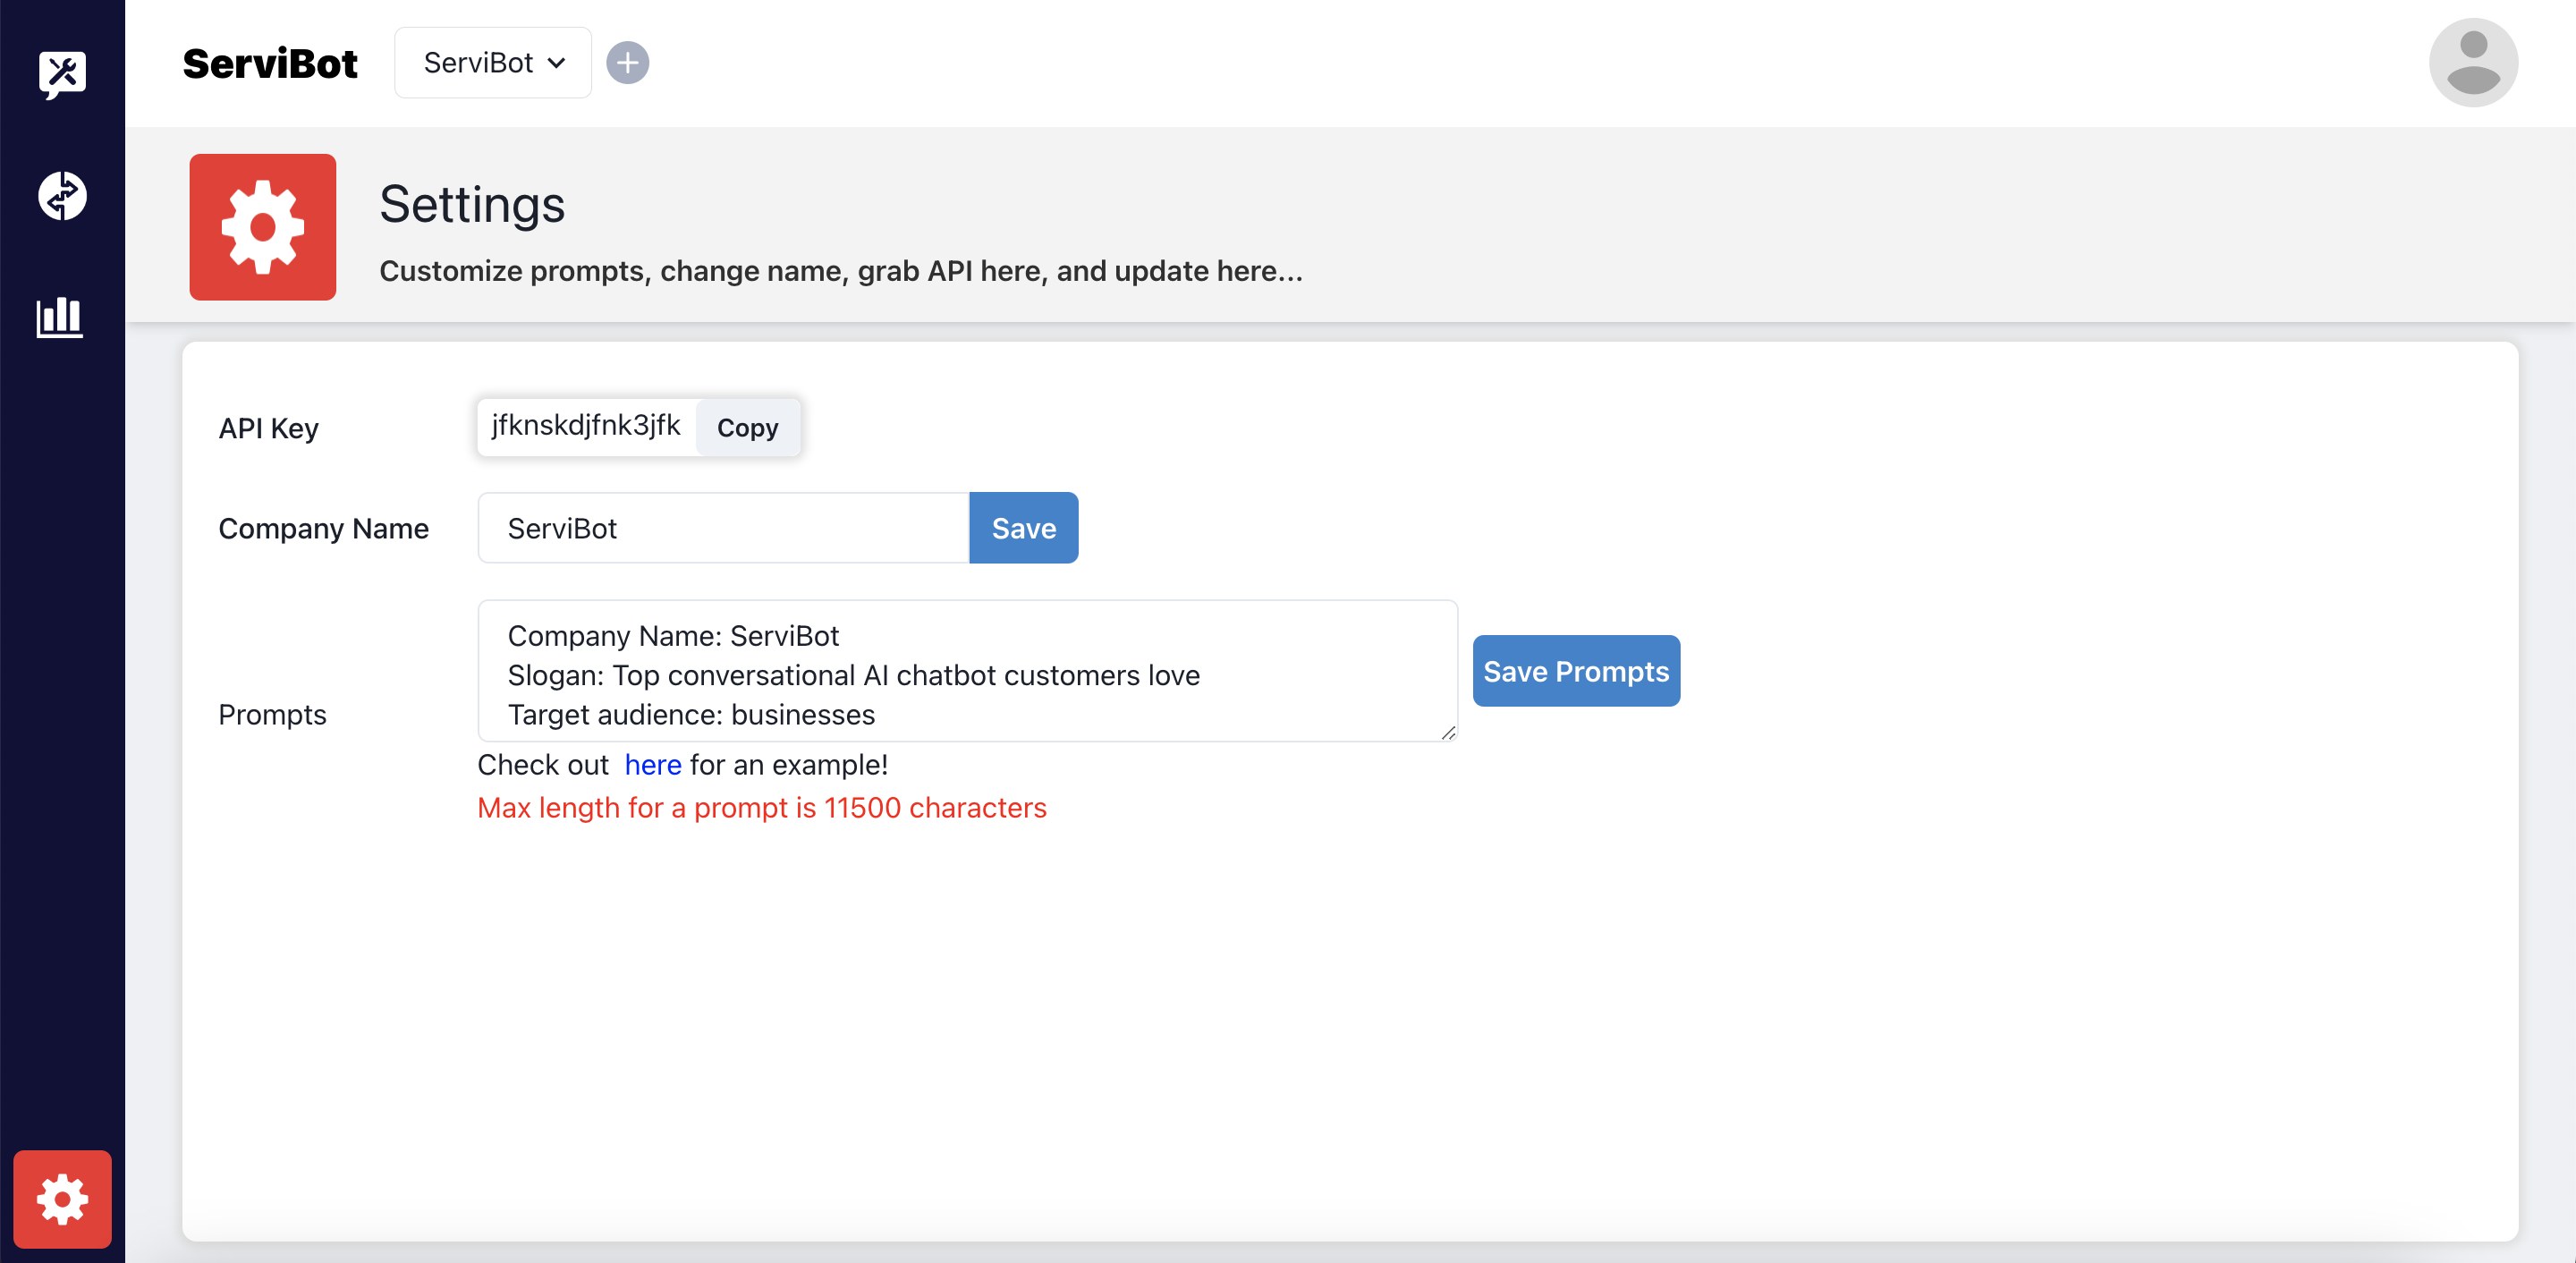This screenshot has height=1263, width=2576.
Task: Click into the Company Name input field
Action: [x=723, y=528]
